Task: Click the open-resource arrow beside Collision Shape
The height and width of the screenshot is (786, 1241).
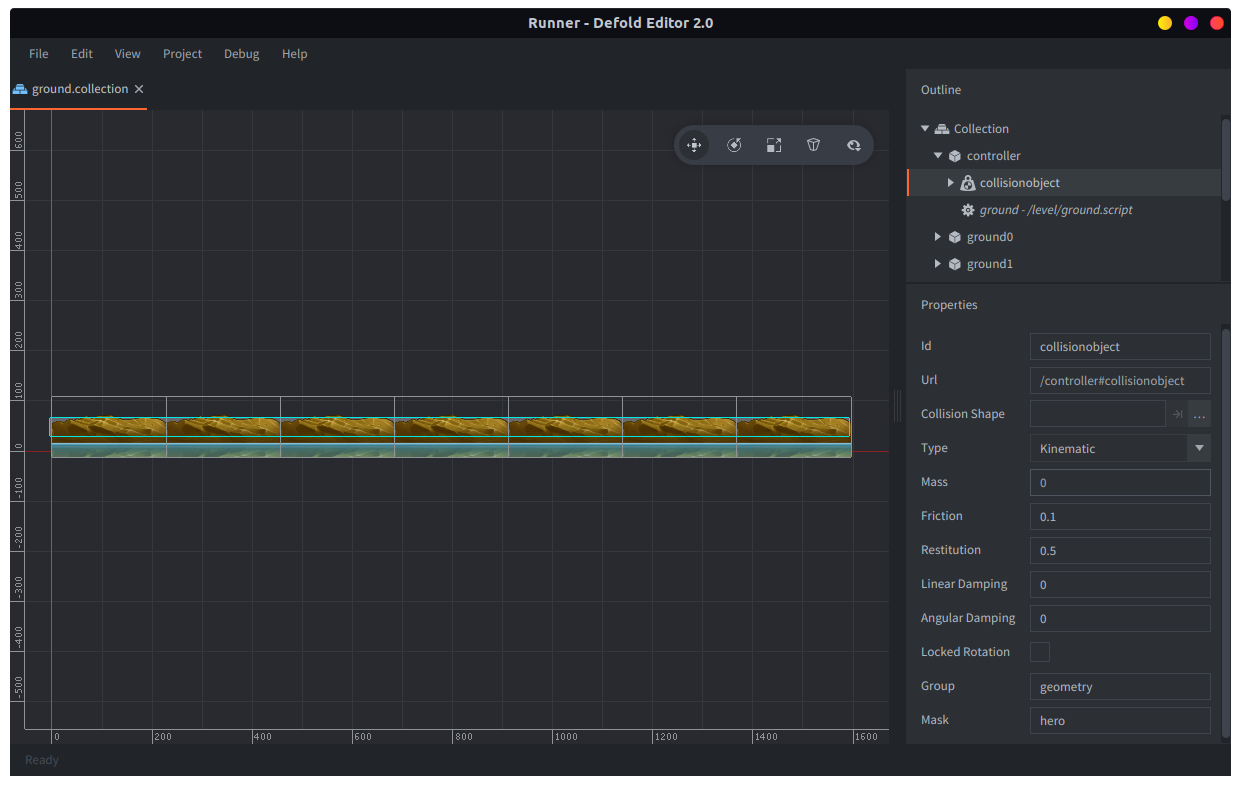Action: tap(1178, 414)
